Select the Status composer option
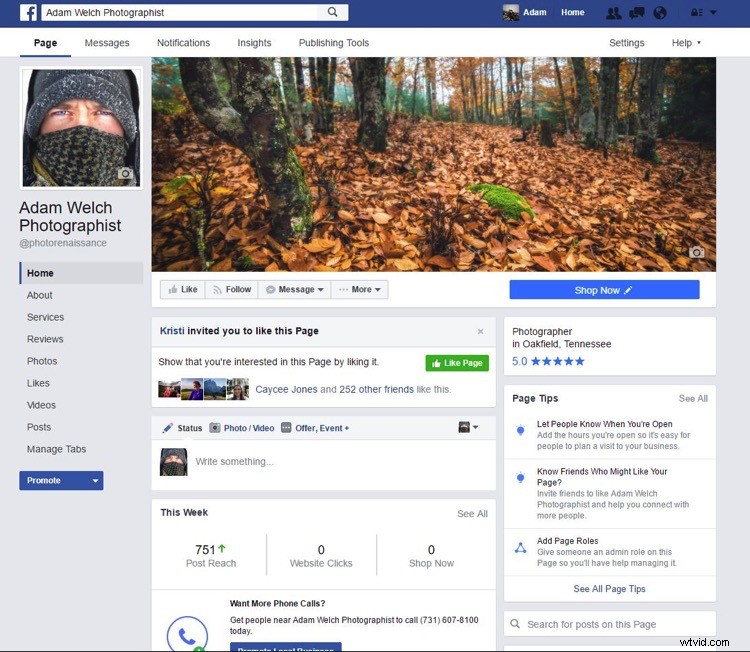 coord(183,428)
